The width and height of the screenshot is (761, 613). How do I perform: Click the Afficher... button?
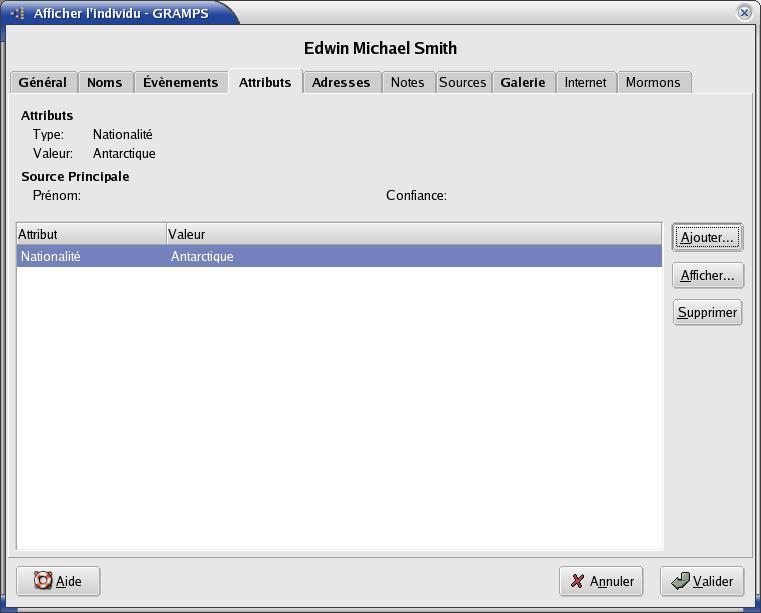coord(707,275)
